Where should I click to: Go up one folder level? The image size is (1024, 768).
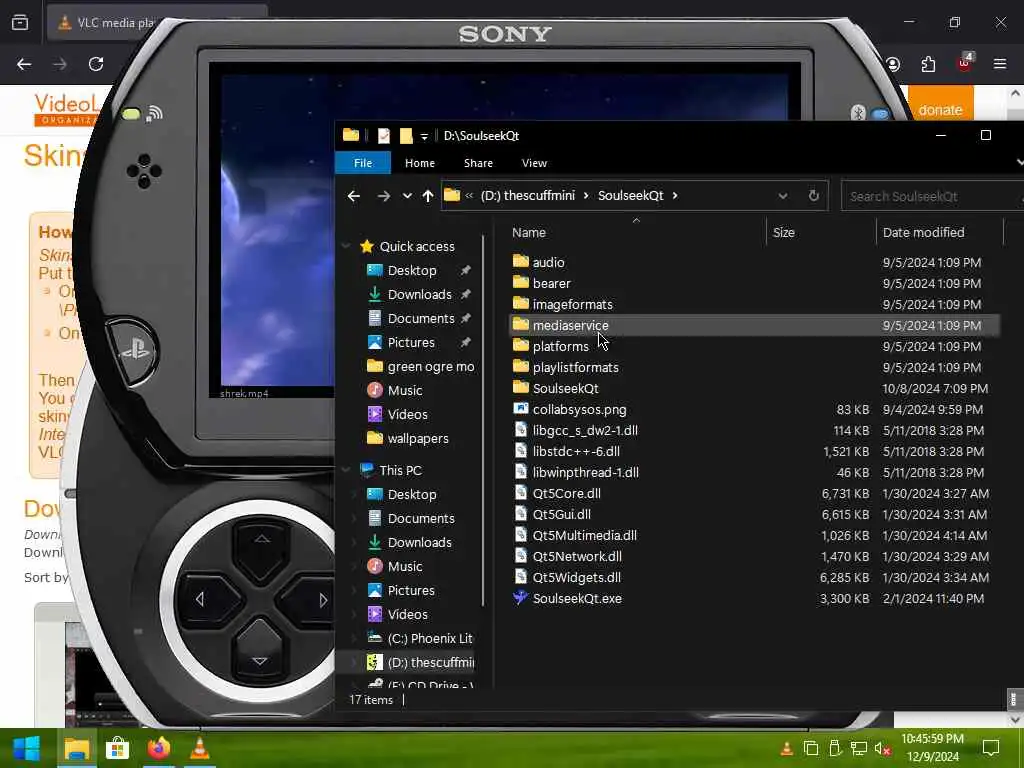pos(428,195)
